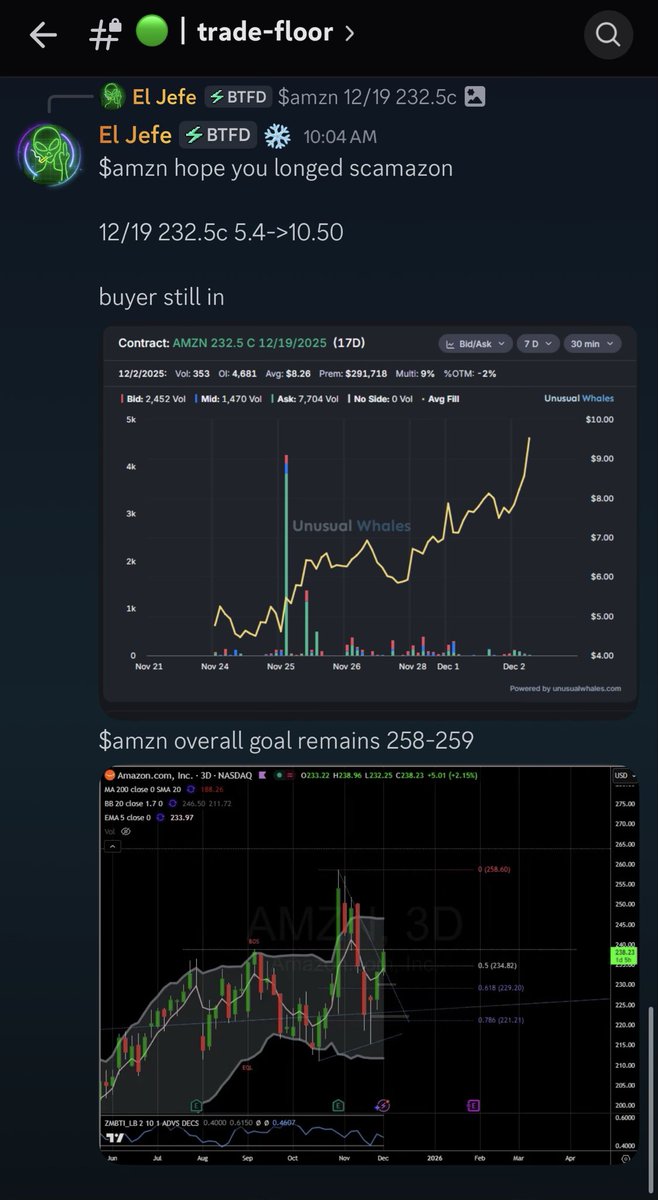Select text "buyer still in"
Viewport: 658px width, 1200px height.
click(162, 296)
